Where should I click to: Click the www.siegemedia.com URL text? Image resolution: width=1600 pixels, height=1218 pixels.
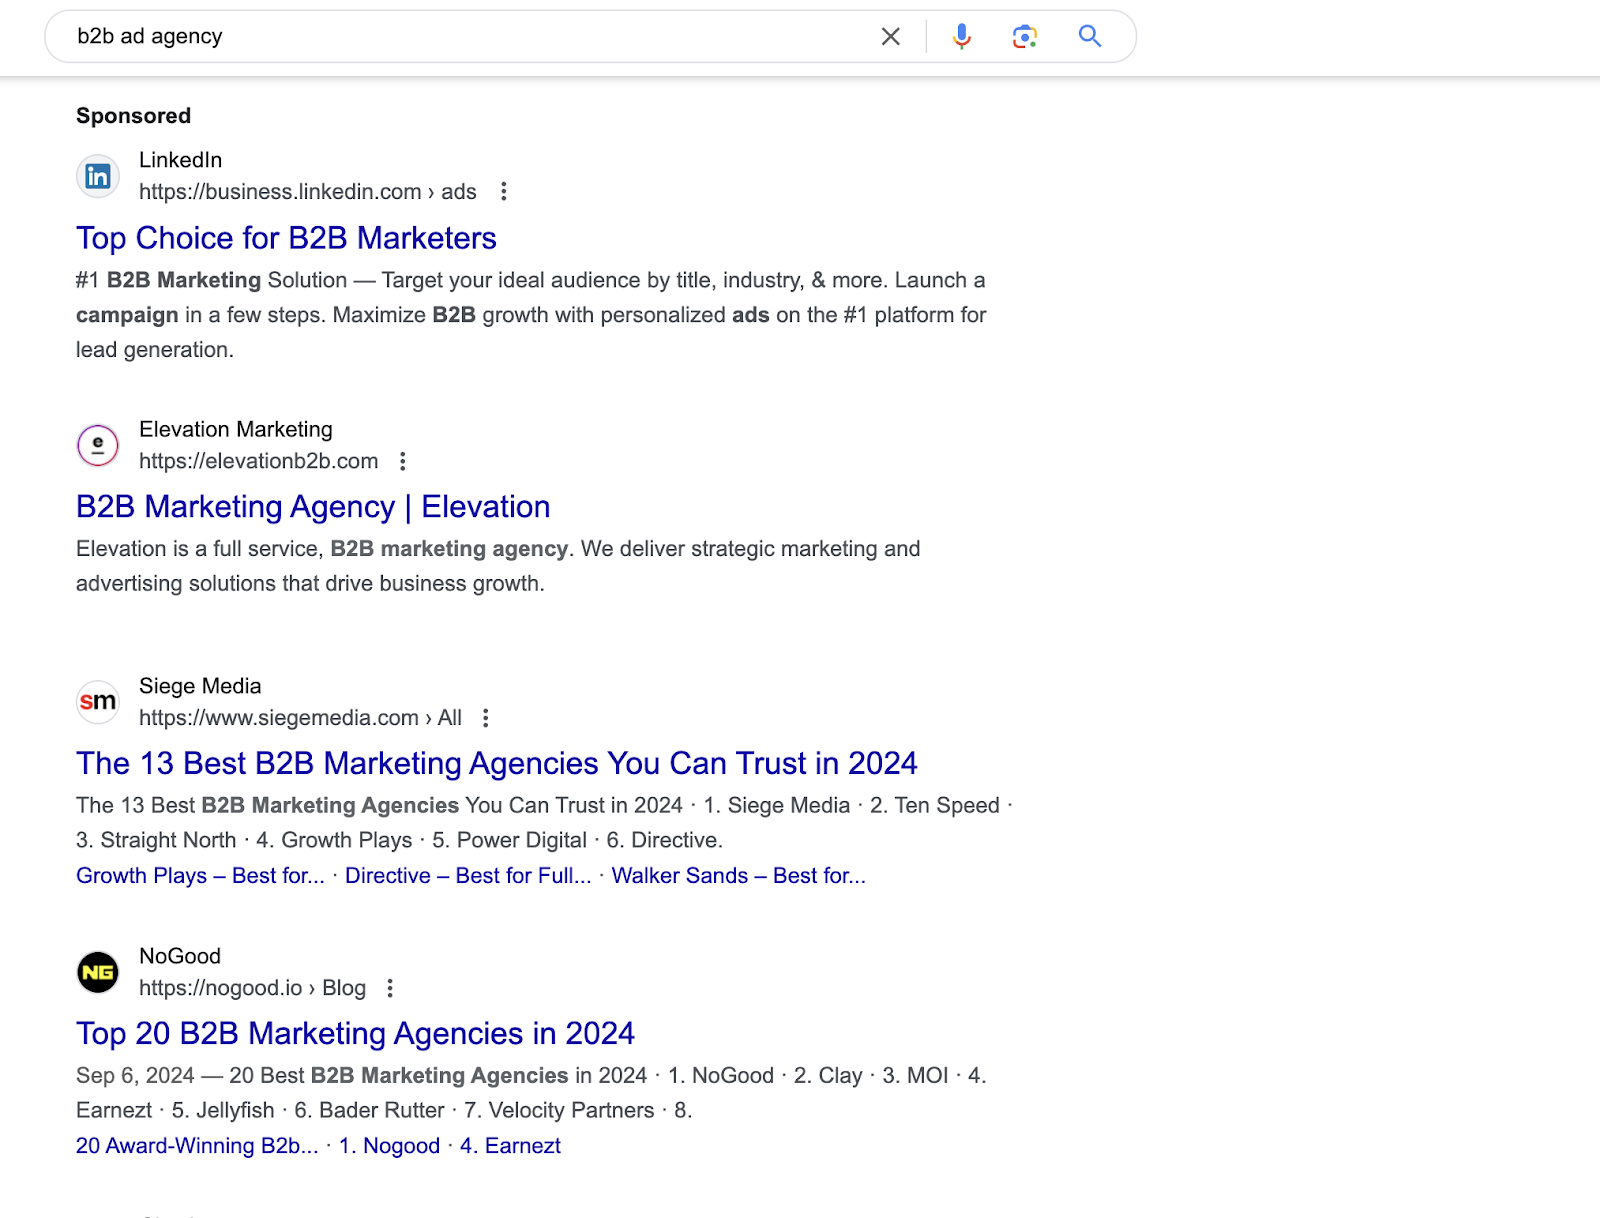(300, 718)
